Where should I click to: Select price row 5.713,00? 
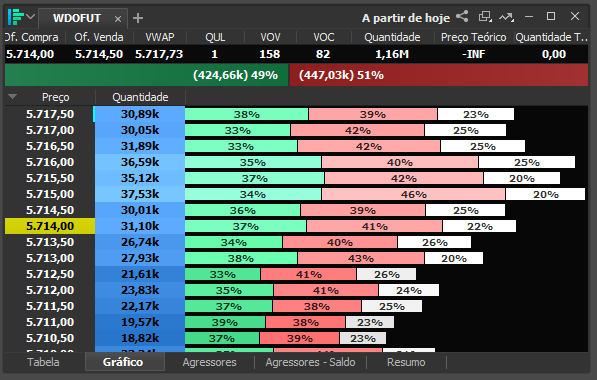point(50,258)
